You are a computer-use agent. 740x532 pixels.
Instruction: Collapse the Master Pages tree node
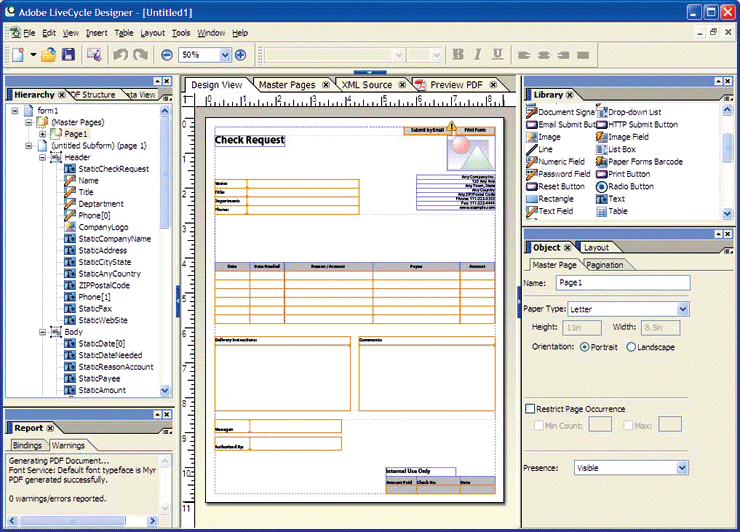point(29,122)
